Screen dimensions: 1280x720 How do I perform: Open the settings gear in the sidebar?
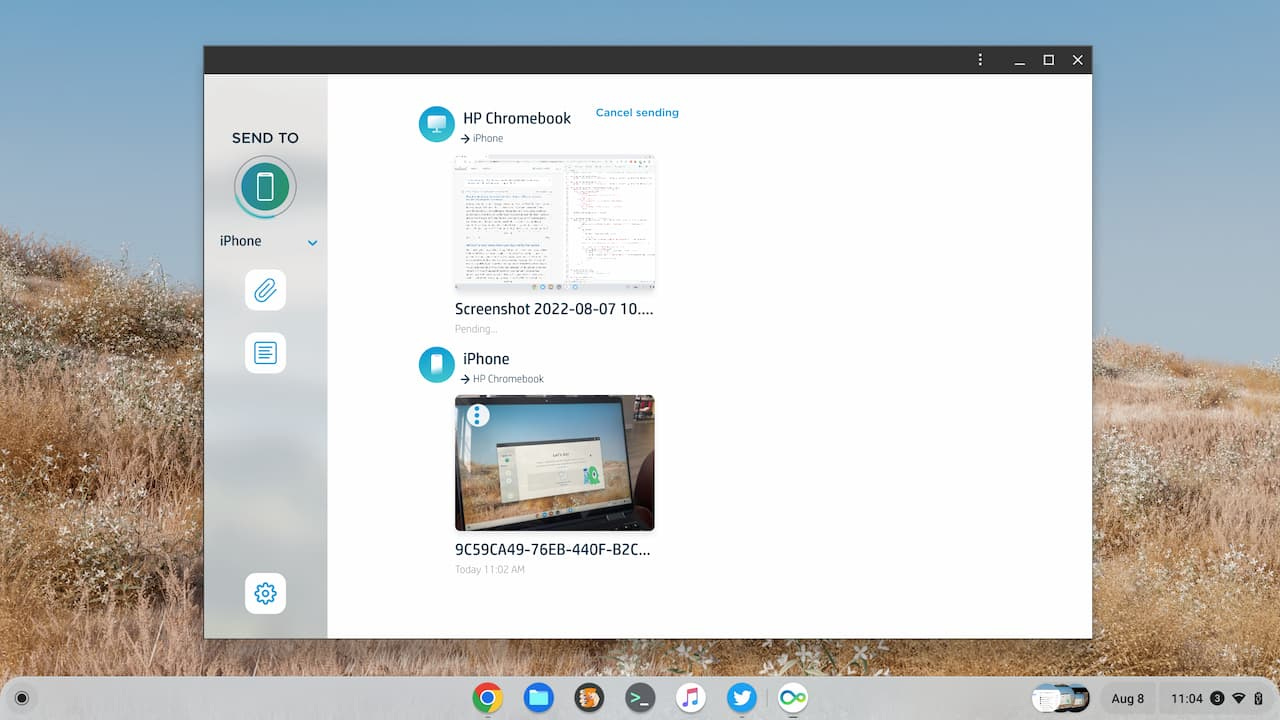(x=265, y=593)
